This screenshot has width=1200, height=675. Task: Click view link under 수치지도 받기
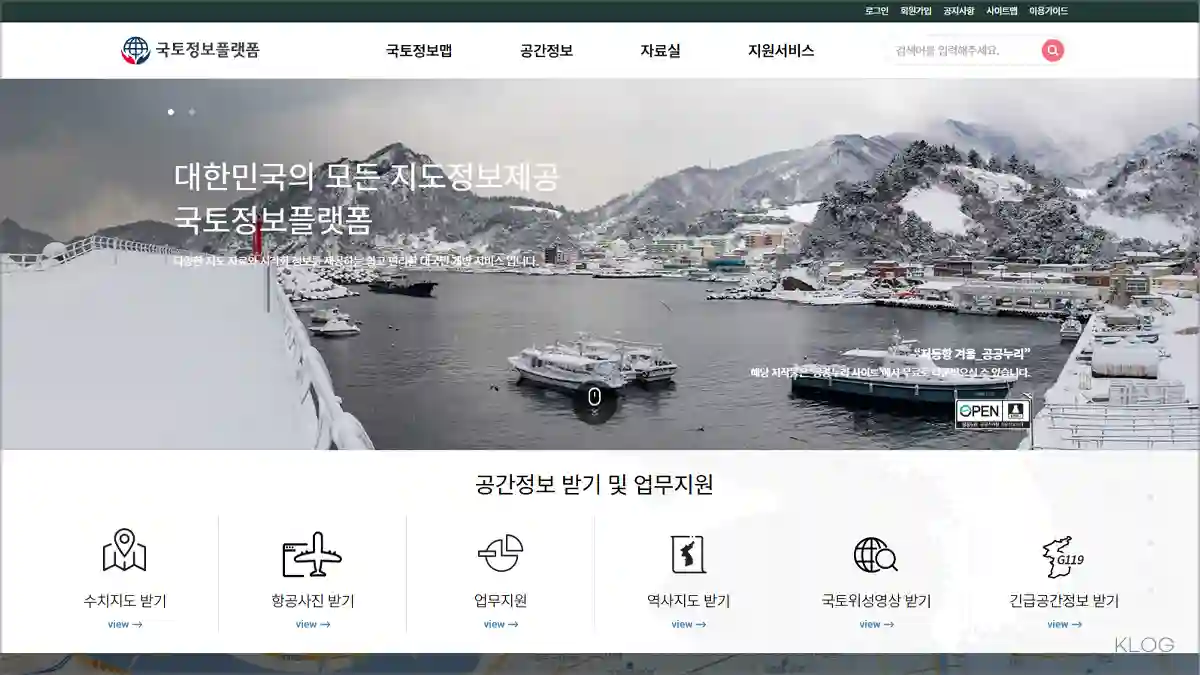(x=123, y=623)
